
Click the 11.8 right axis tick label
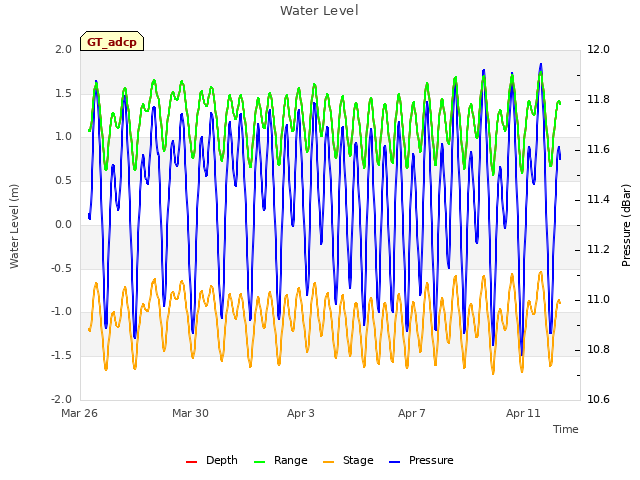pos(598,99)
